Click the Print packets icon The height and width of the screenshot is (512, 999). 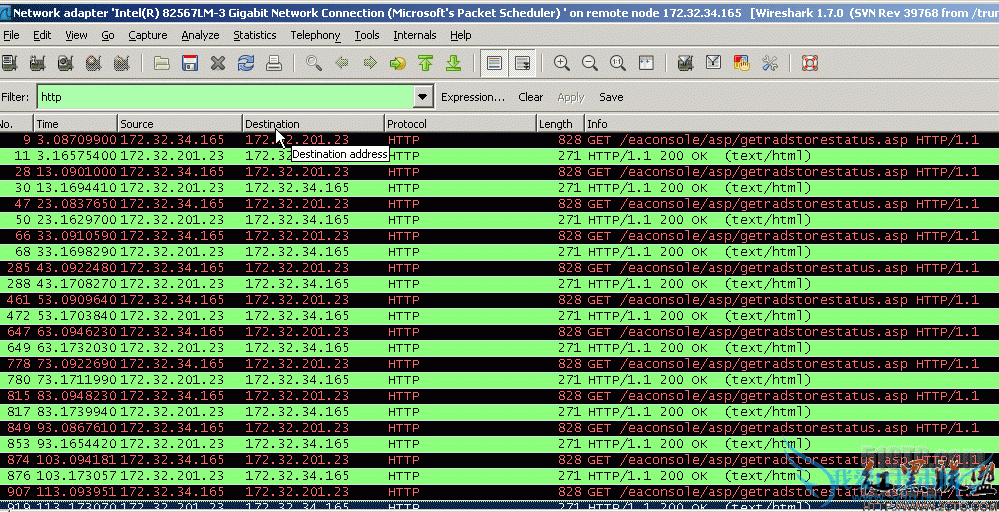[273, 63]
